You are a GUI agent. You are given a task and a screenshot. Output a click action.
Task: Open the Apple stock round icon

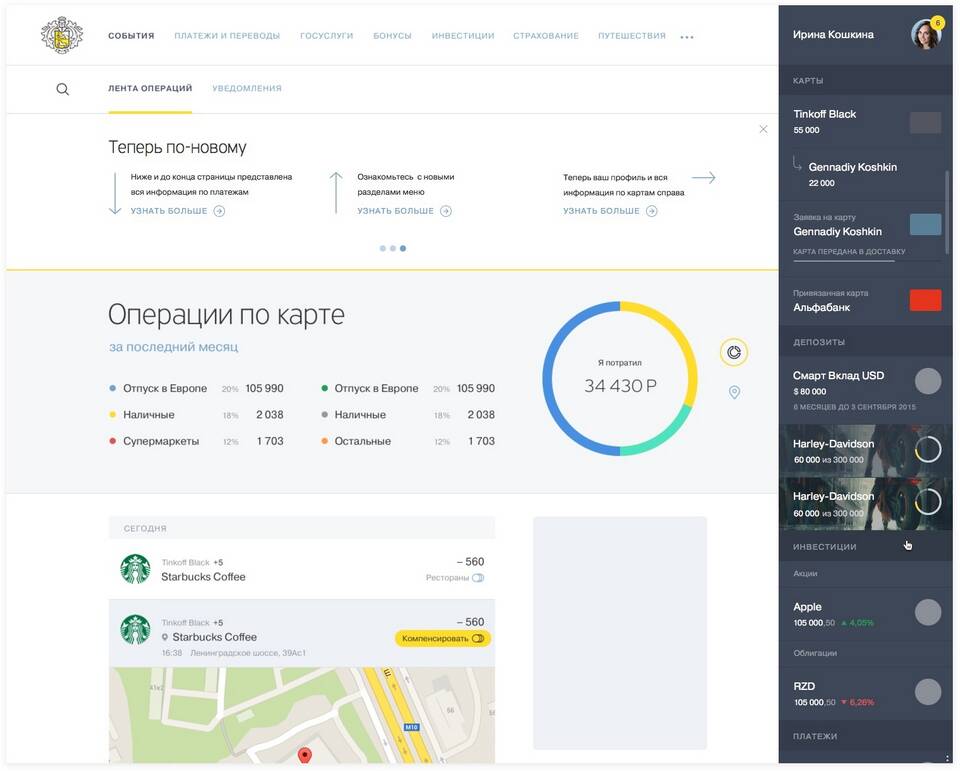tap(928, 612)
